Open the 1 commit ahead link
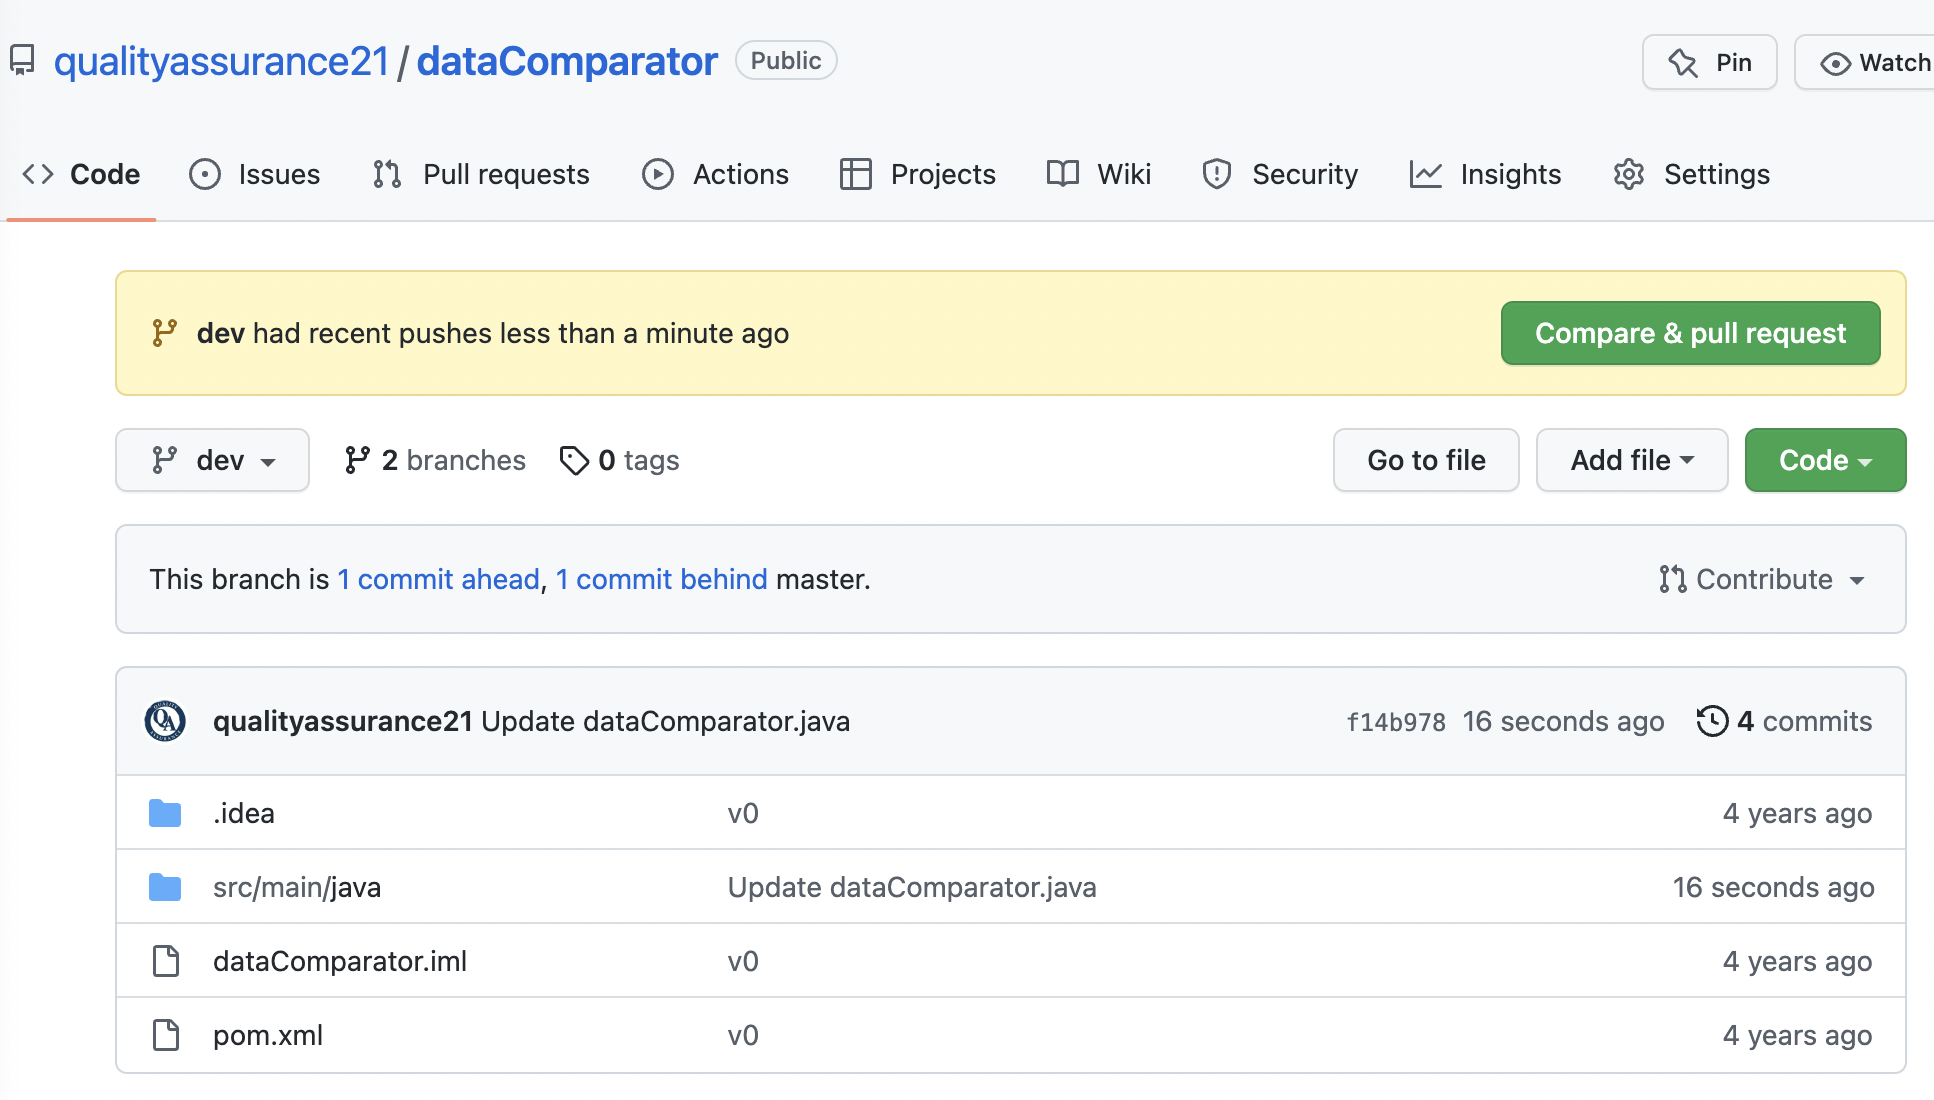The height and width of the screenshot is (1100, 1934). coord(438,579)
